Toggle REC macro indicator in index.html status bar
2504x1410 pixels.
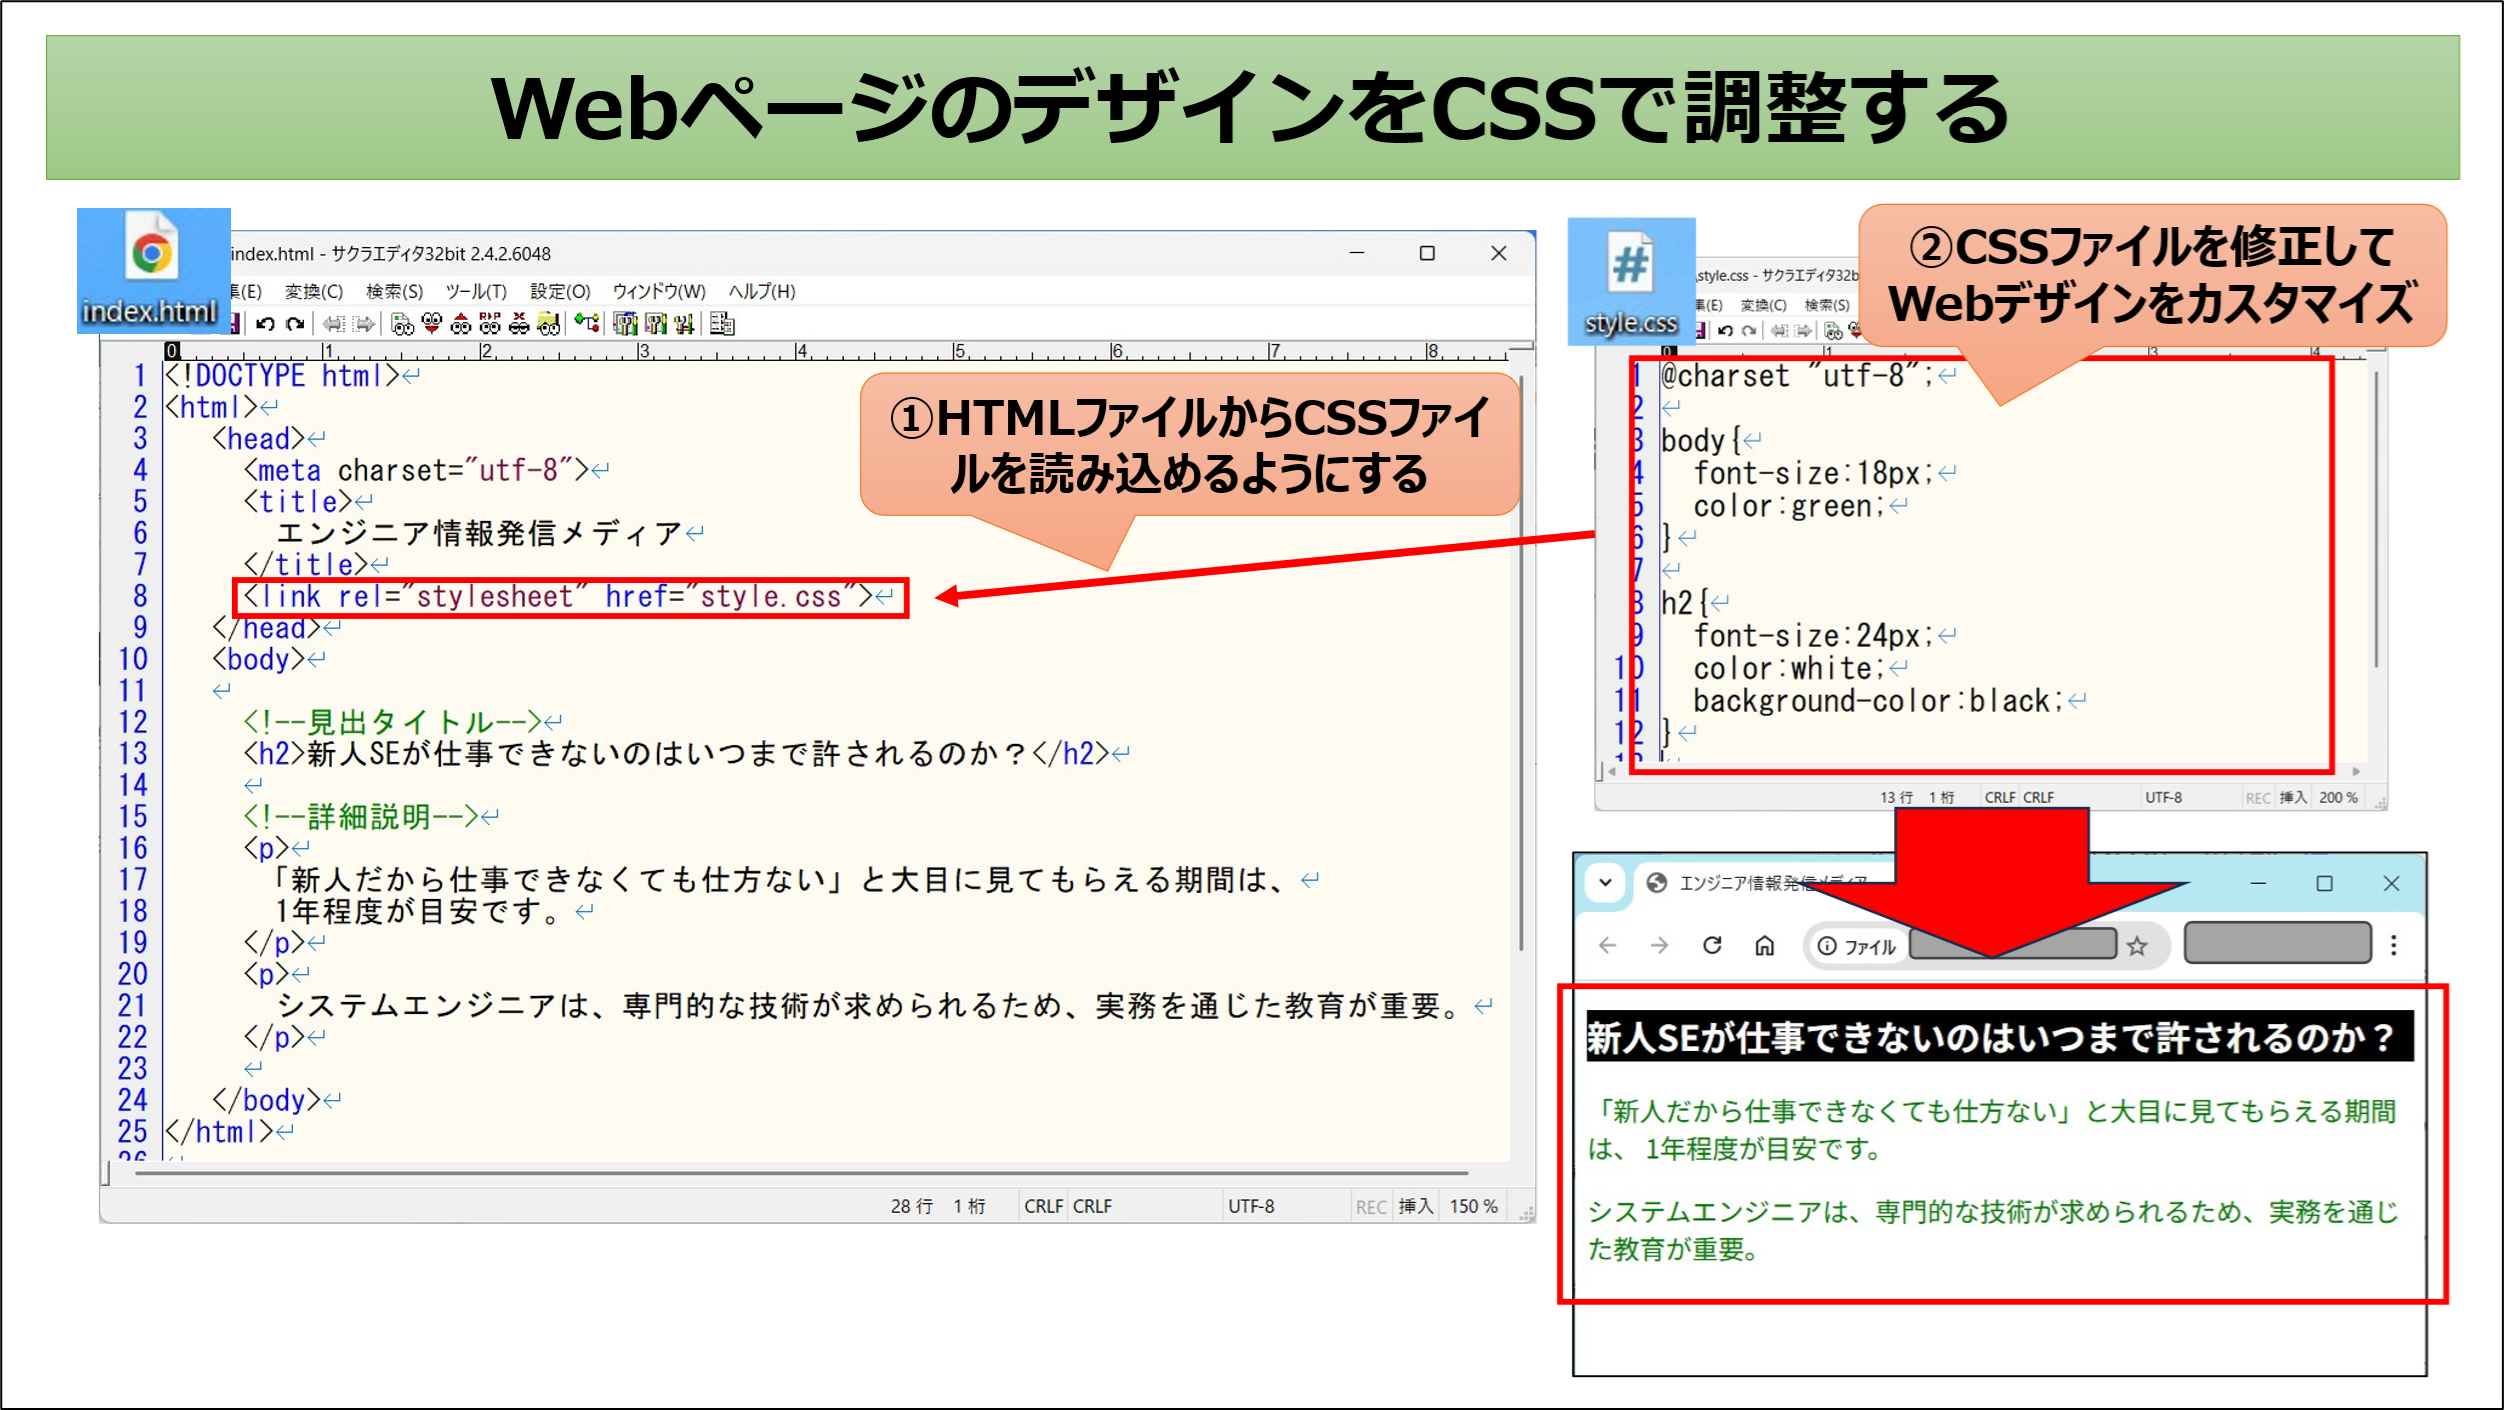1371,1207
